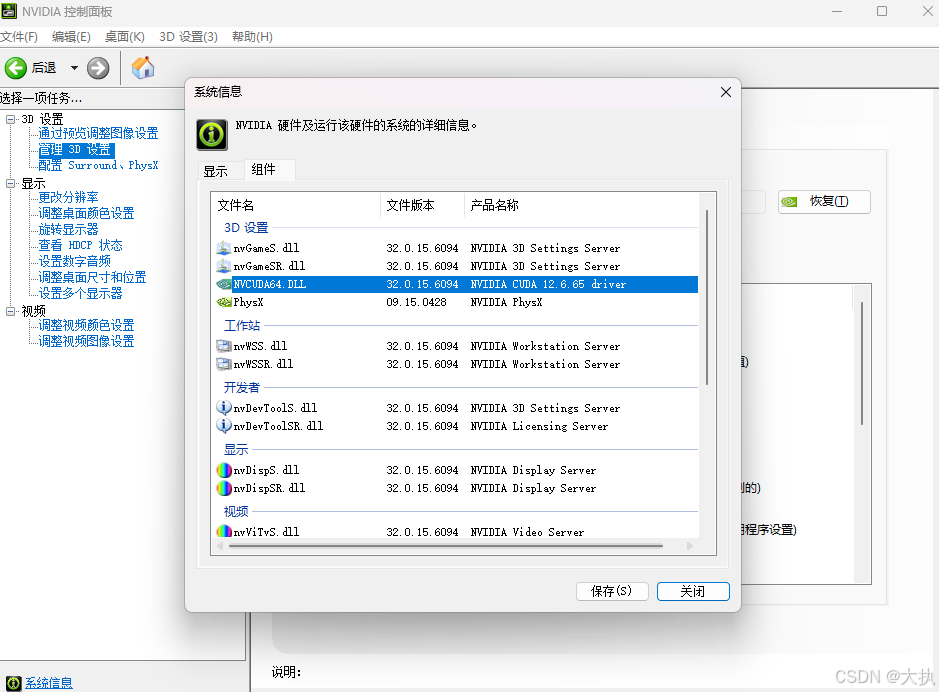Click the NVIDIA logo on 恢复 button
The width and height of the screenshot is (939, 692).
tap(789, 202)
